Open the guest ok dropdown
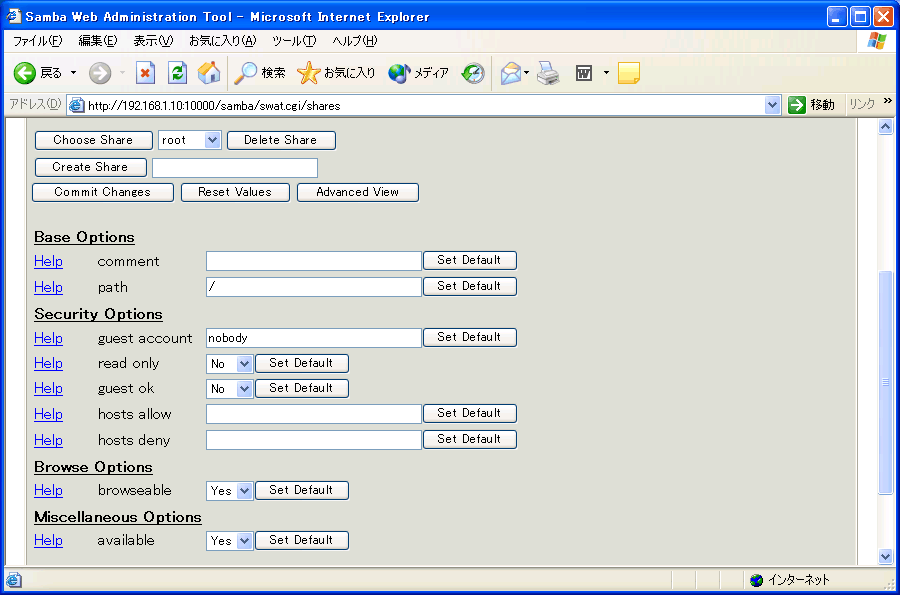Image resolution: width=900 pixels, height=595 pixels. (x=229, y=388)
